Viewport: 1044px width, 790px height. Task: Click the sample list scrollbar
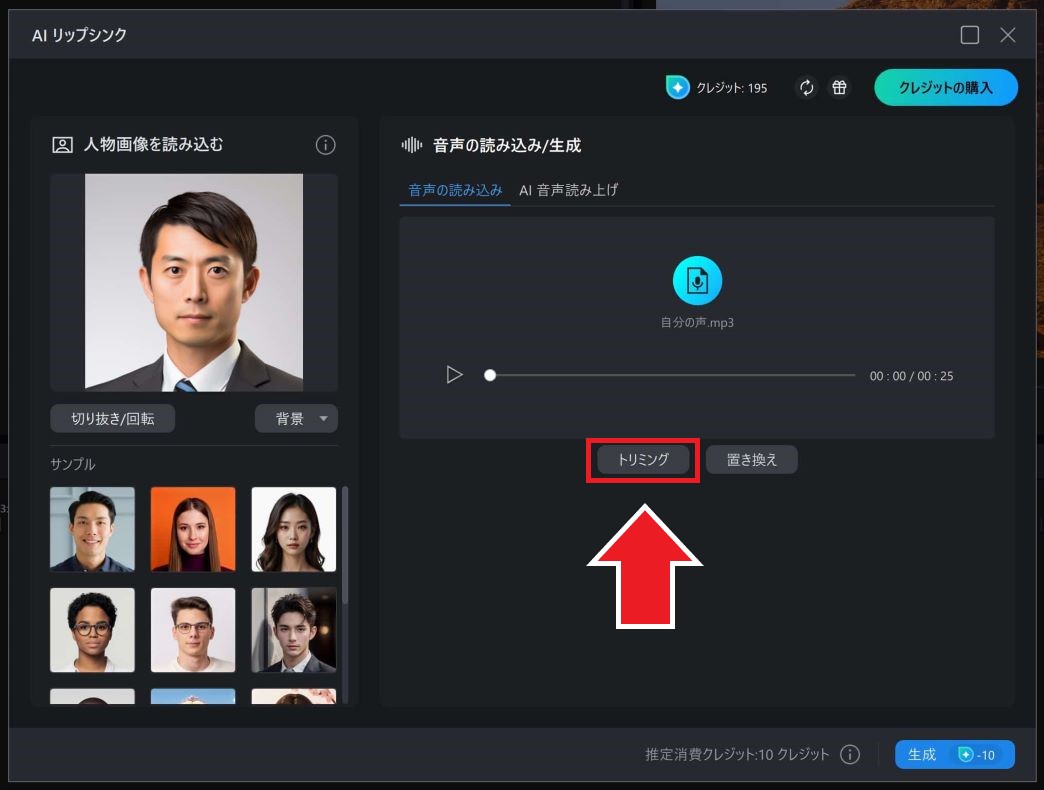345,546
